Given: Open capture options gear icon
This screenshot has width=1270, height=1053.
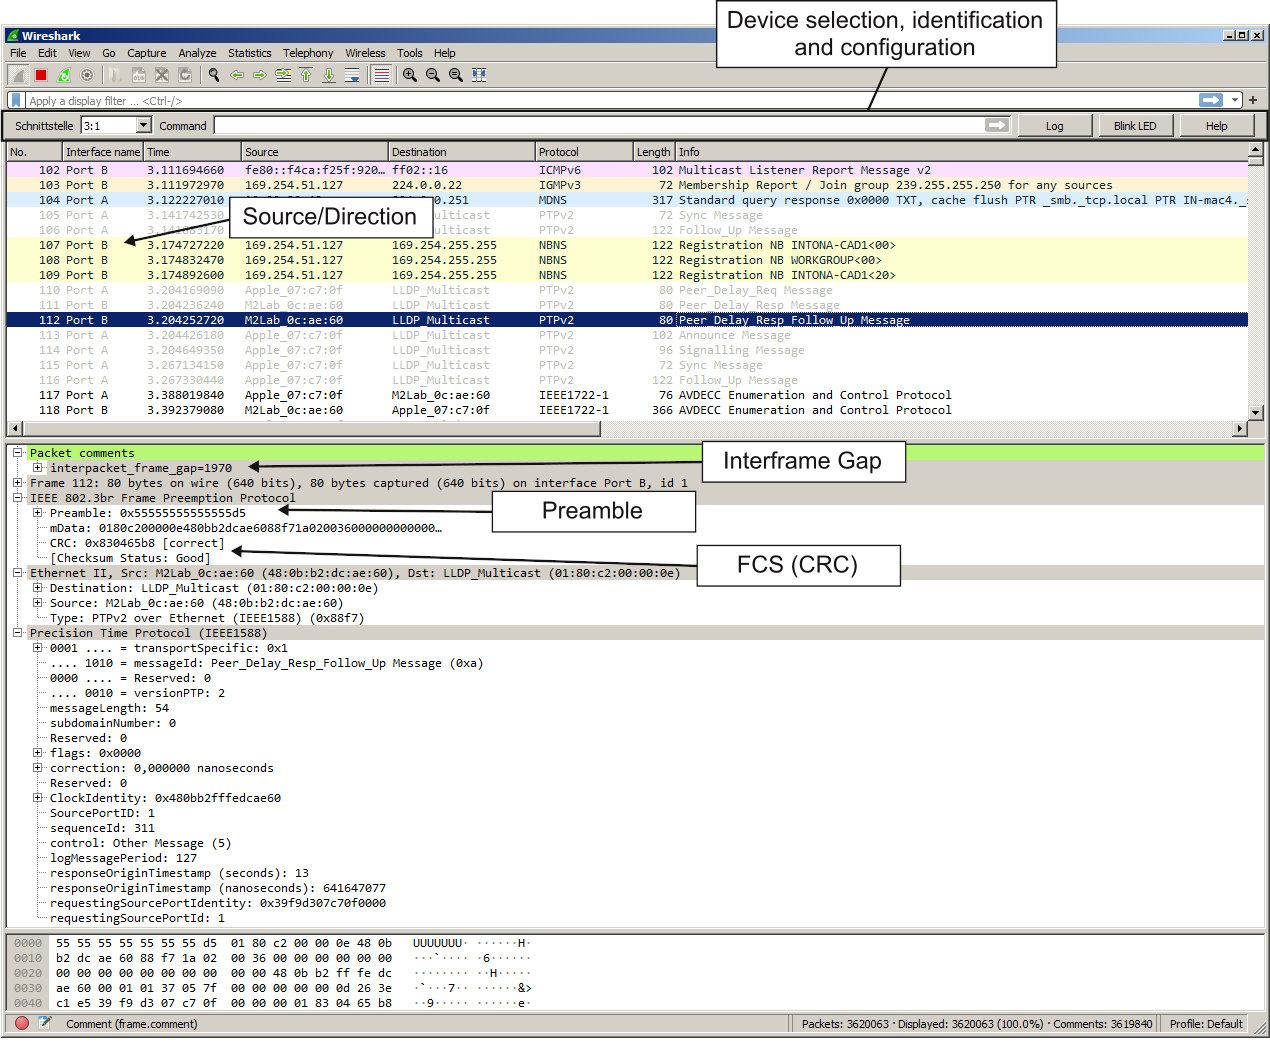Looking at the screenshot, I should point(87,75).
